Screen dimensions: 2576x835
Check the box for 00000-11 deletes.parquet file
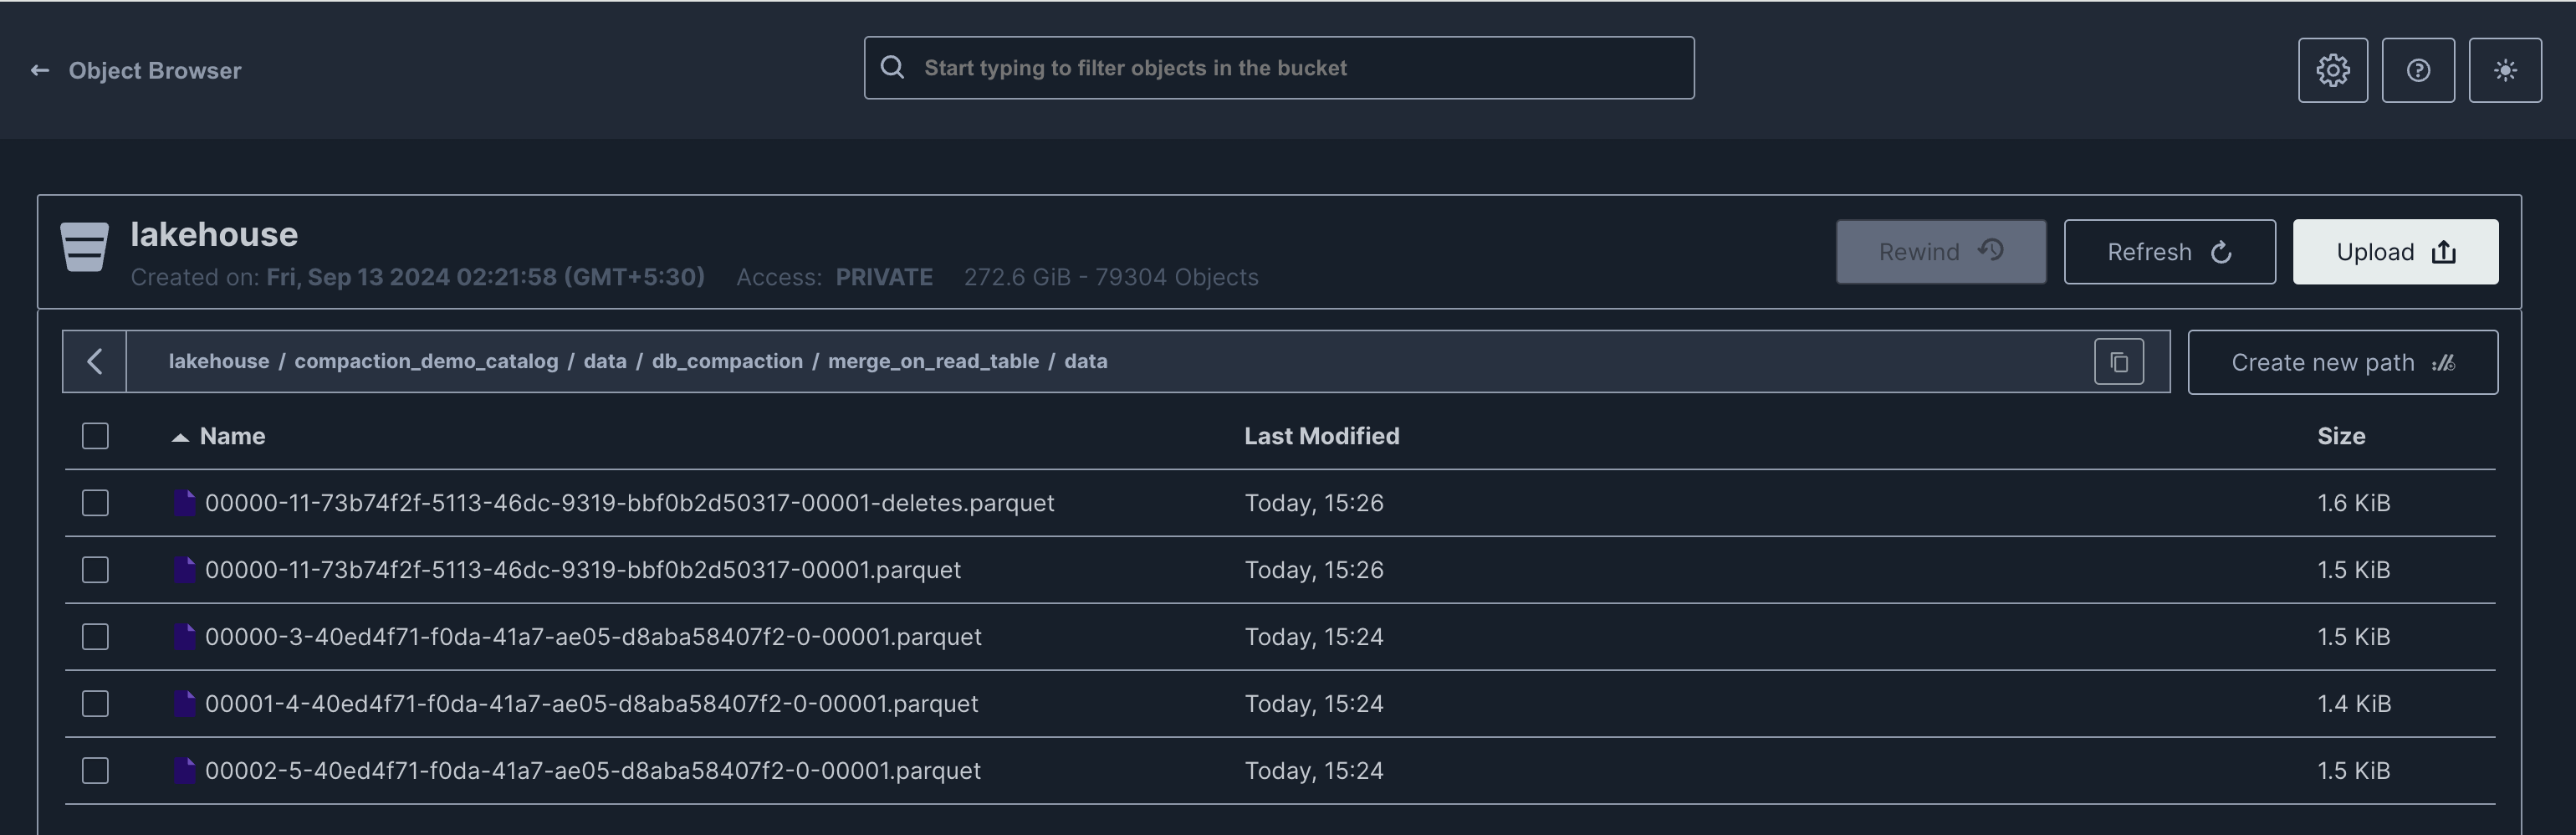tap(95, 503)
